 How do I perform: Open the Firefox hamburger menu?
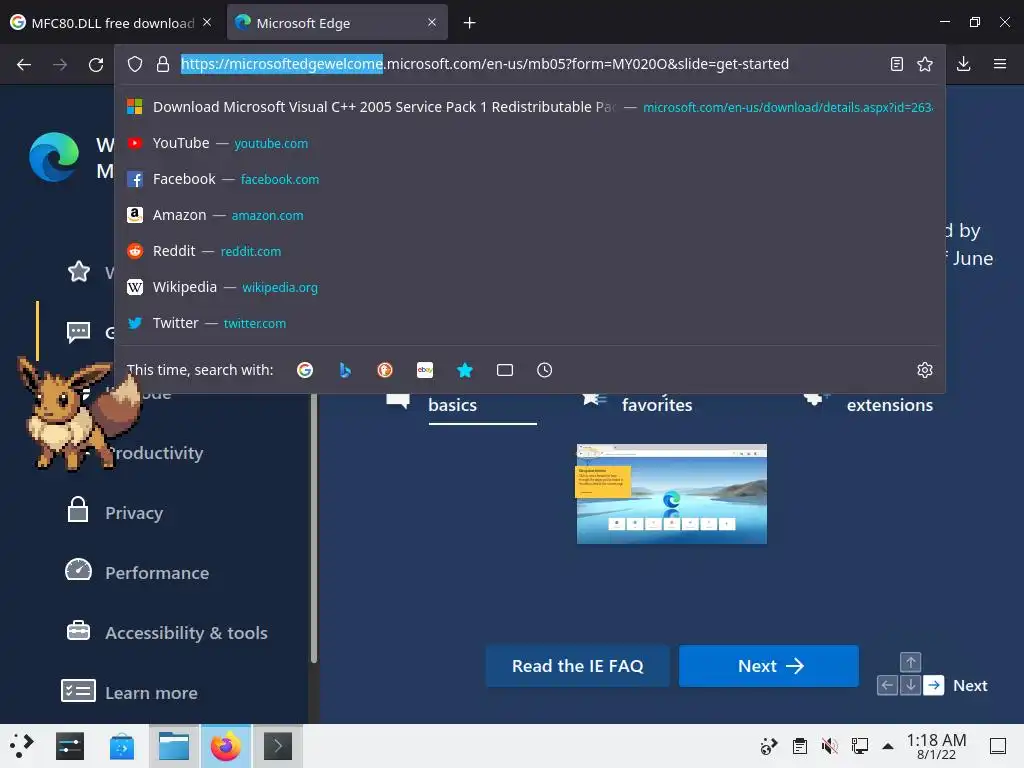pos(1000,64)
